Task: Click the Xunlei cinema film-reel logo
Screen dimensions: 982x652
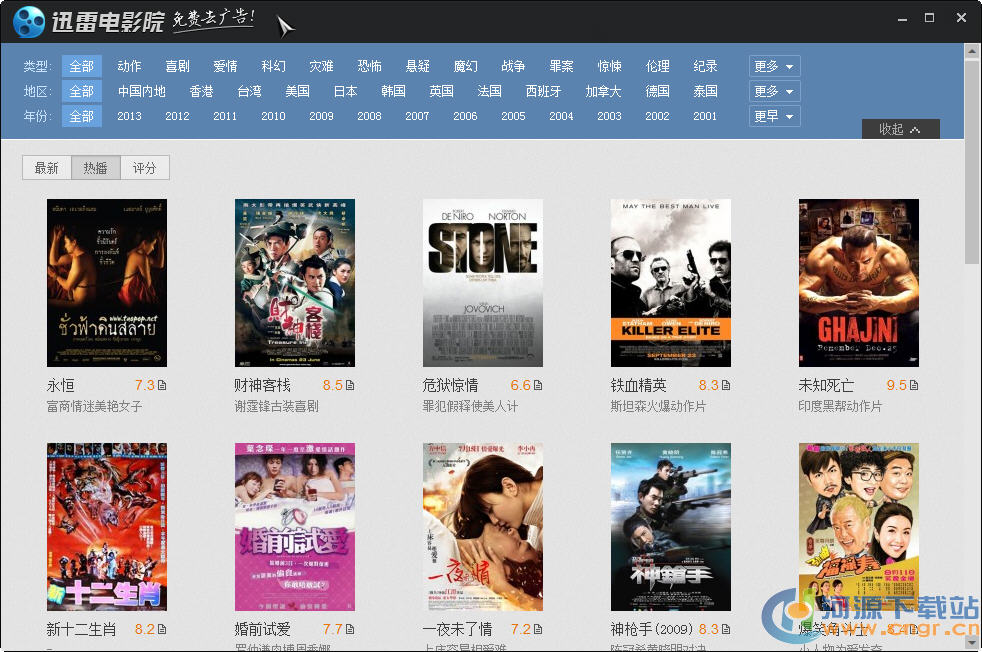Action: [28, 21]
